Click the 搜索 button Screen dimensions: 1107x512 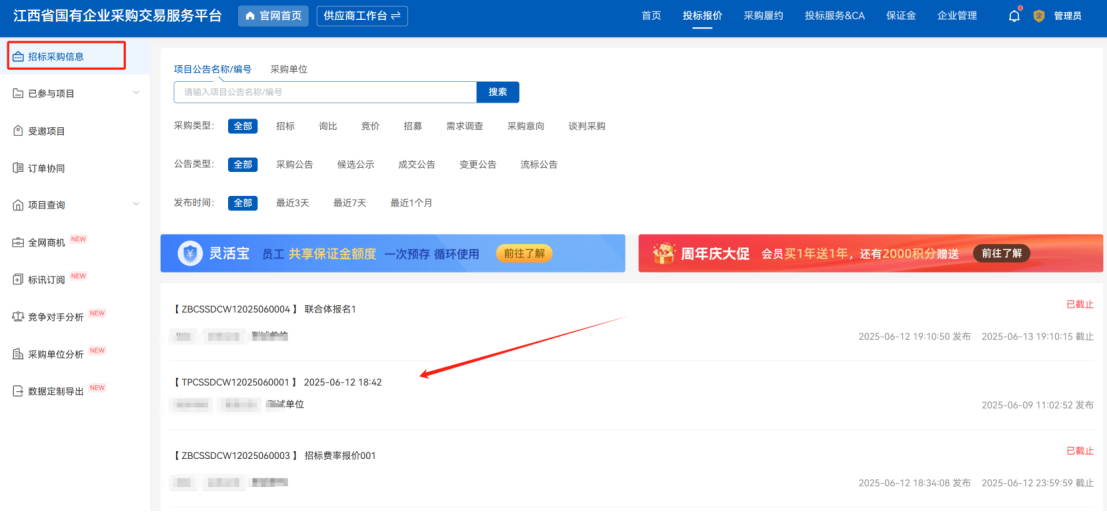click(498, 93)
